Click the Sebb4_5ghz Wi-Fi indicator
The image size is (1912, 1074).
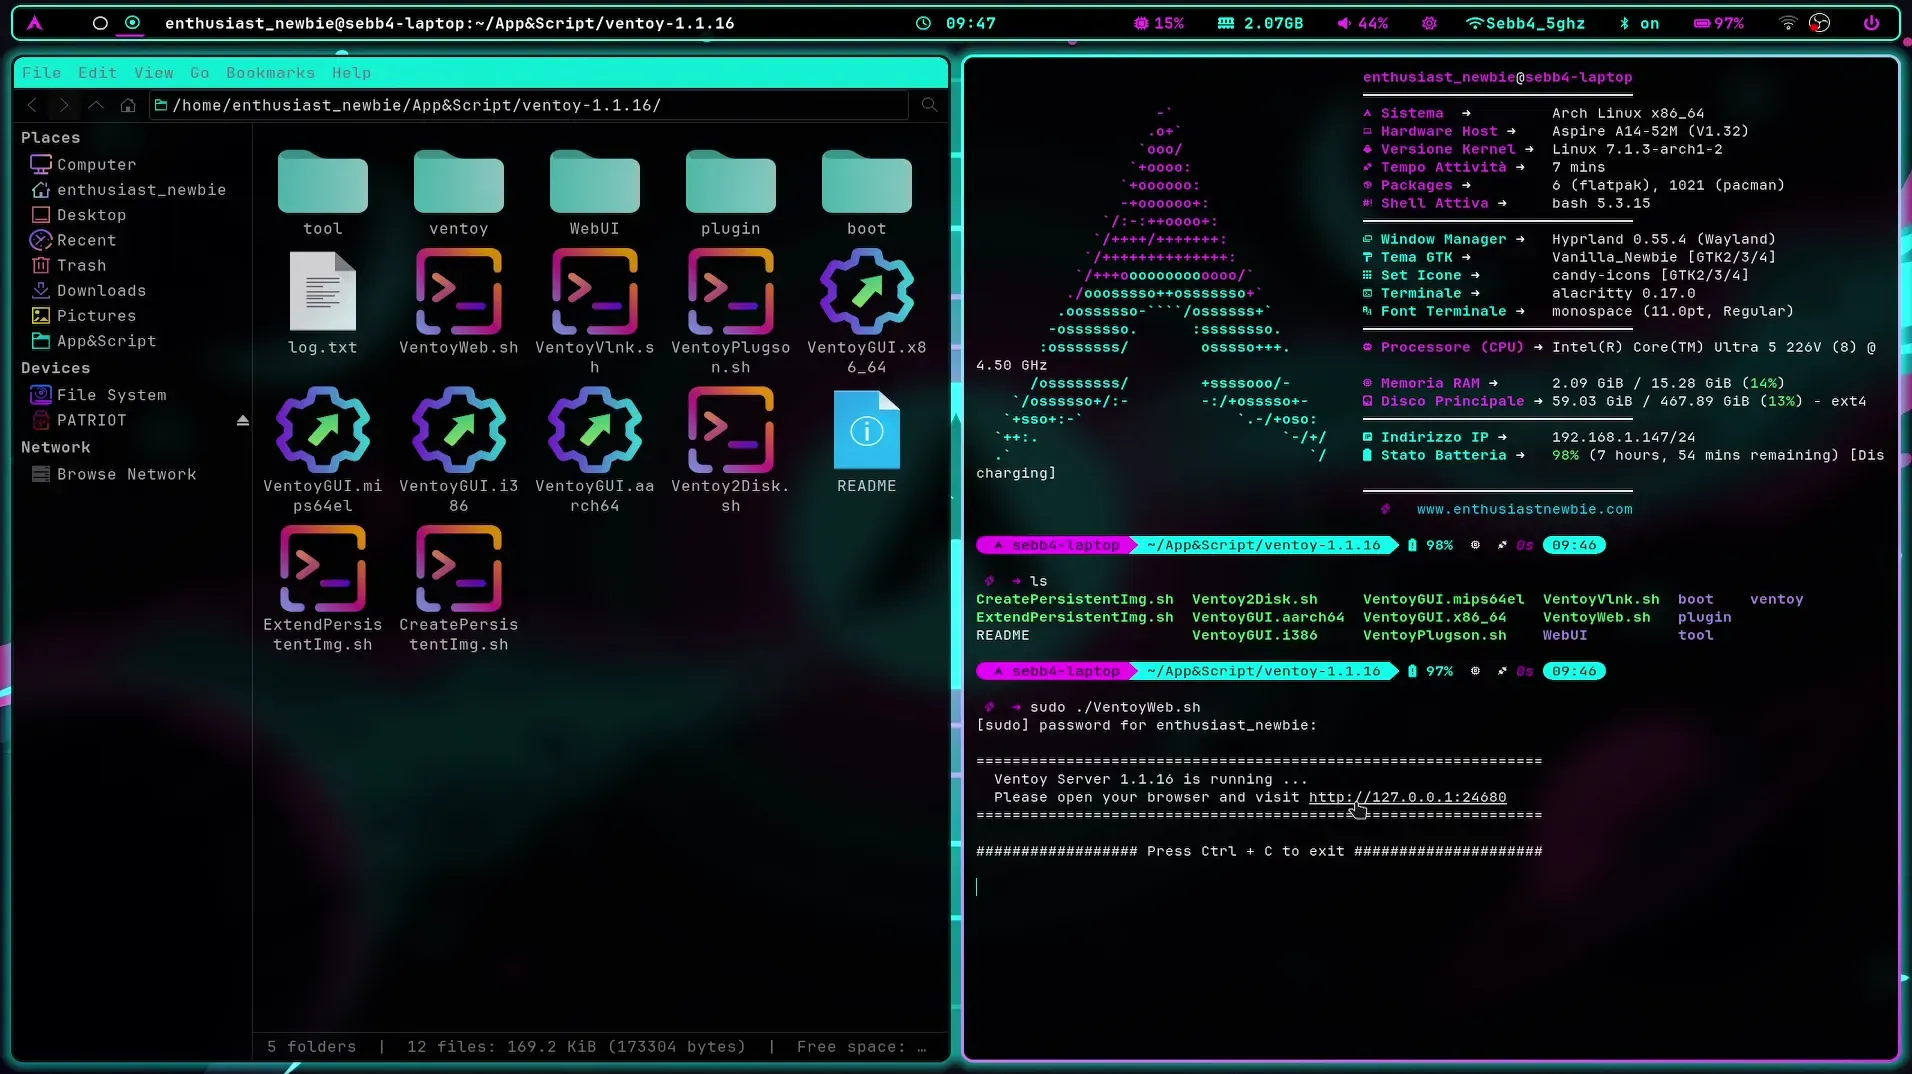(1526, 23)
